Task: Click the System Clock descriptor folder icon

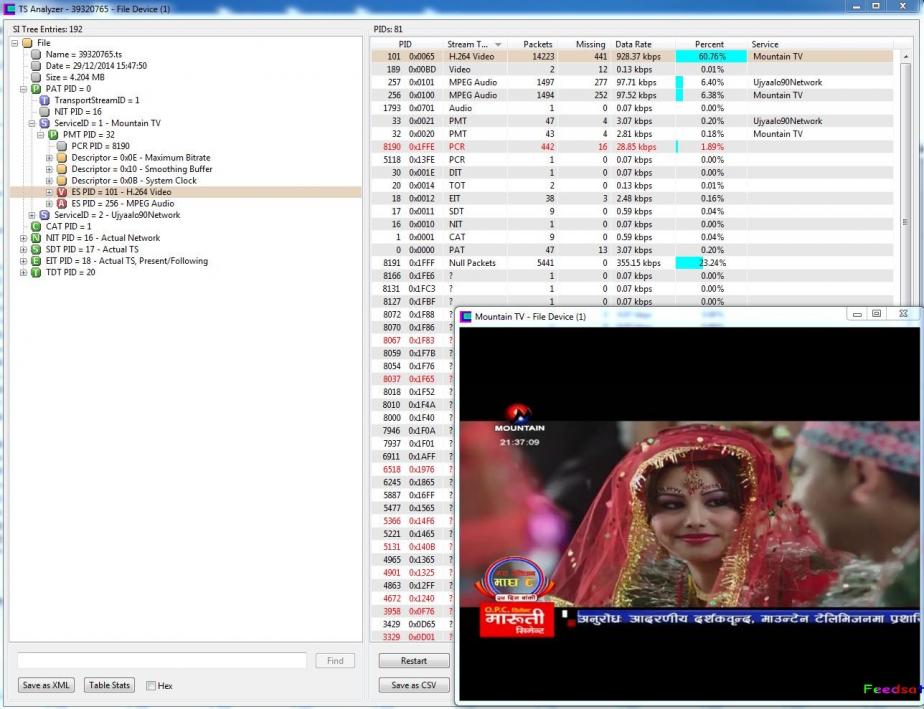Action: click(x=62, y=181)
